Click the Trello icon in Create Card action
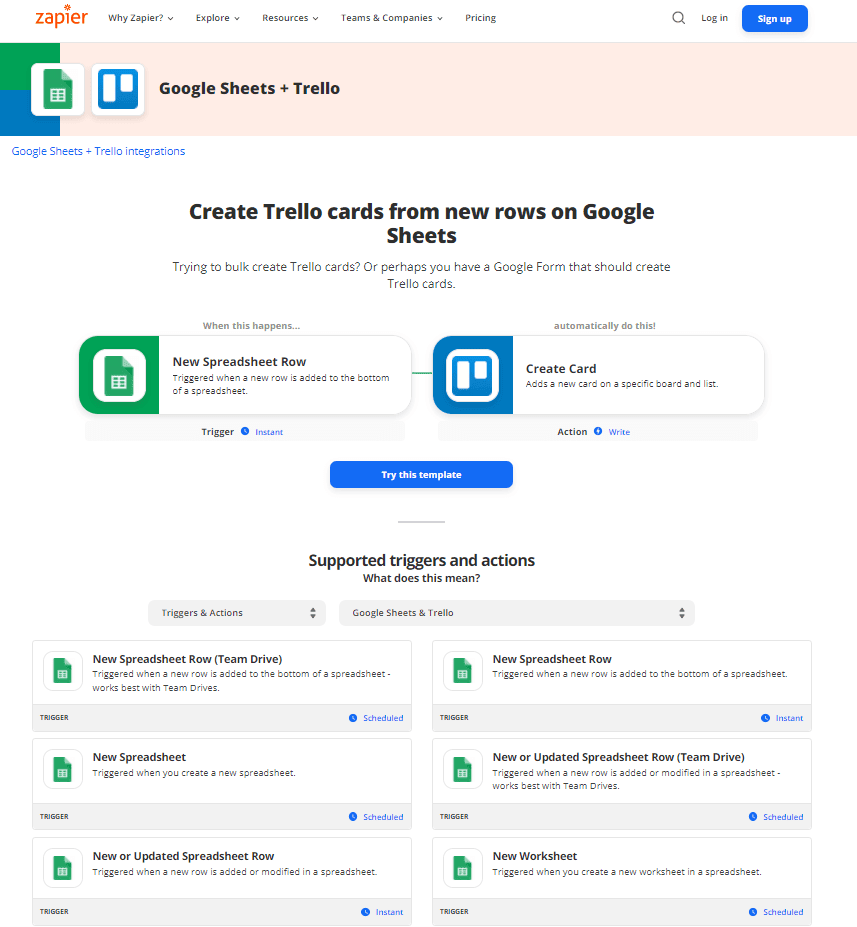Image resolution: width=857 pixels, height=927 pixels. (x=472, y=375)
